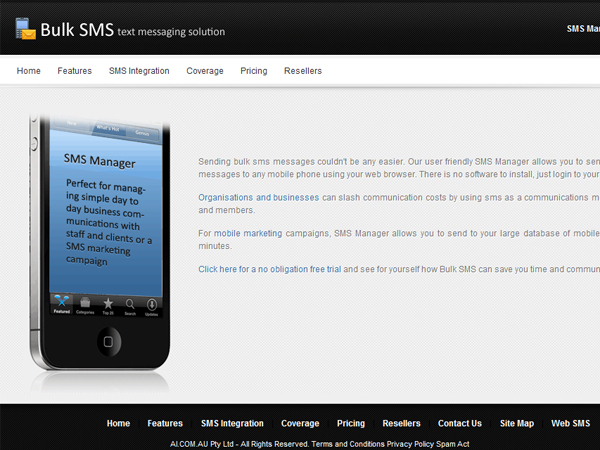Viewport: 600px width, 450px height.
Task: Follow the Organisations and businesses link
Action: [x=259, y=197]
